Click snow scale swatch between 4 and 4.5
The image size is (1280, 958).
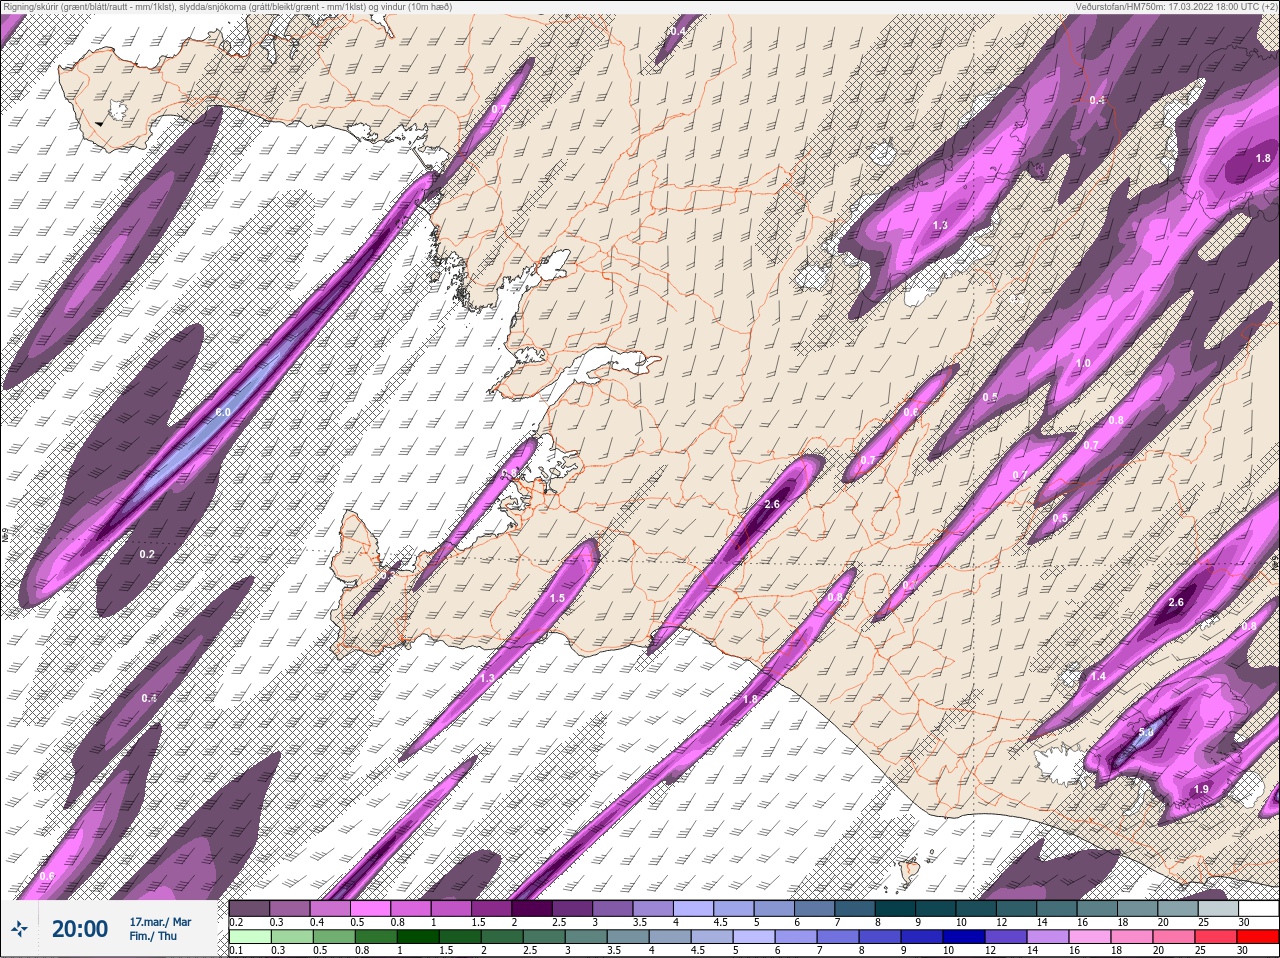click(x=693, y=908)
